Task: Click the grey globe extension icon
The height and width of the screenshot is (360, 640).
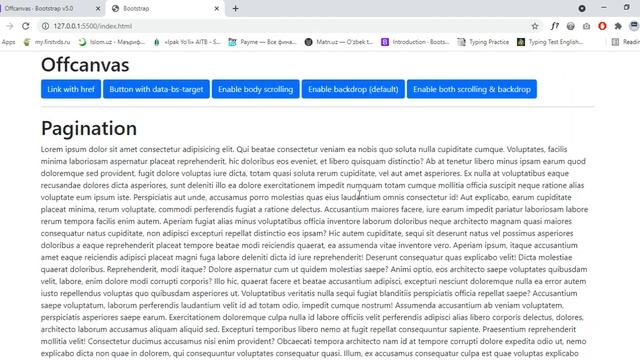Action: pyautogui.click(x=570, y=26)
